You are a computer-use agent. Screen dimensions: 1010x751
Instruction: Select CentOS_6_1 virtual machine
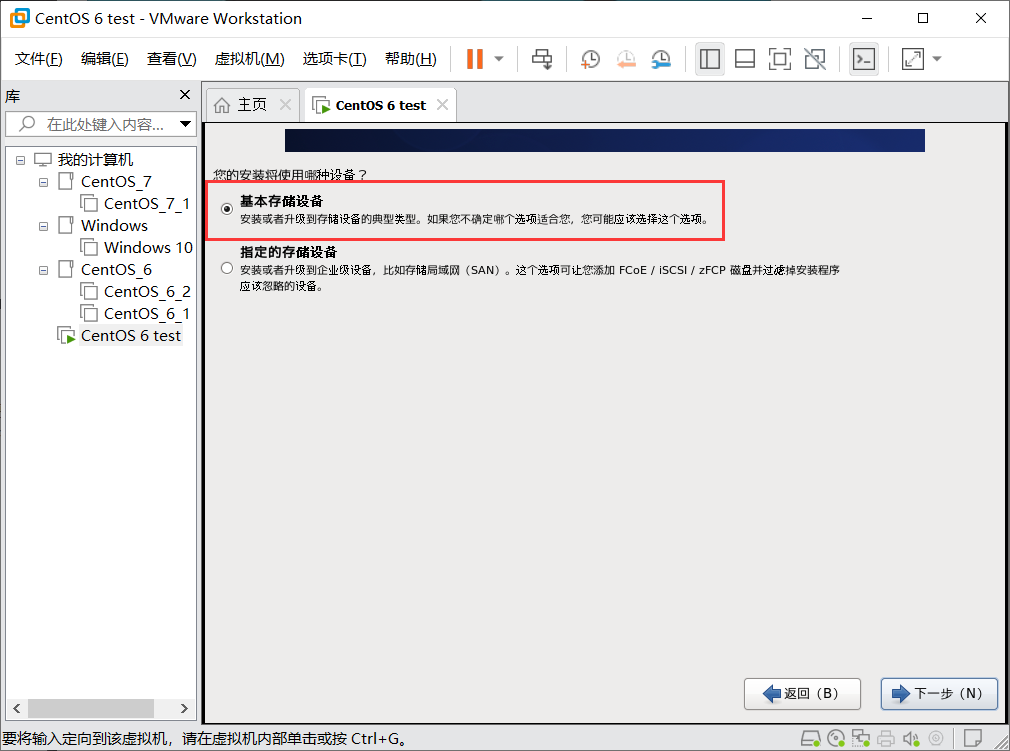point(147,314)
